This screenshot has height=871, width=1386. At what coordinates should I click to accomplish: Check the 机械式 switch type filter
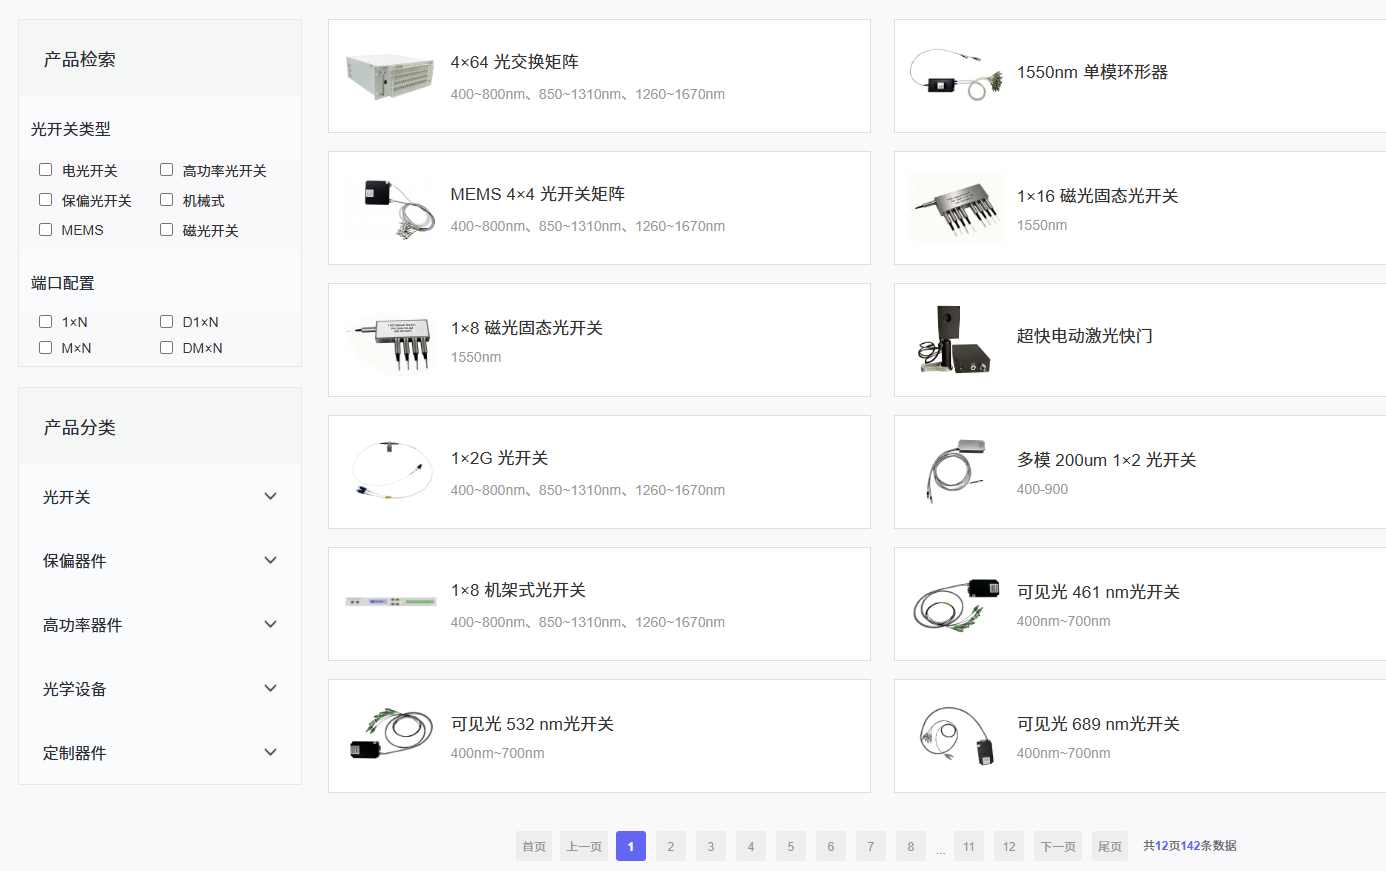click(x=166, y=200)
